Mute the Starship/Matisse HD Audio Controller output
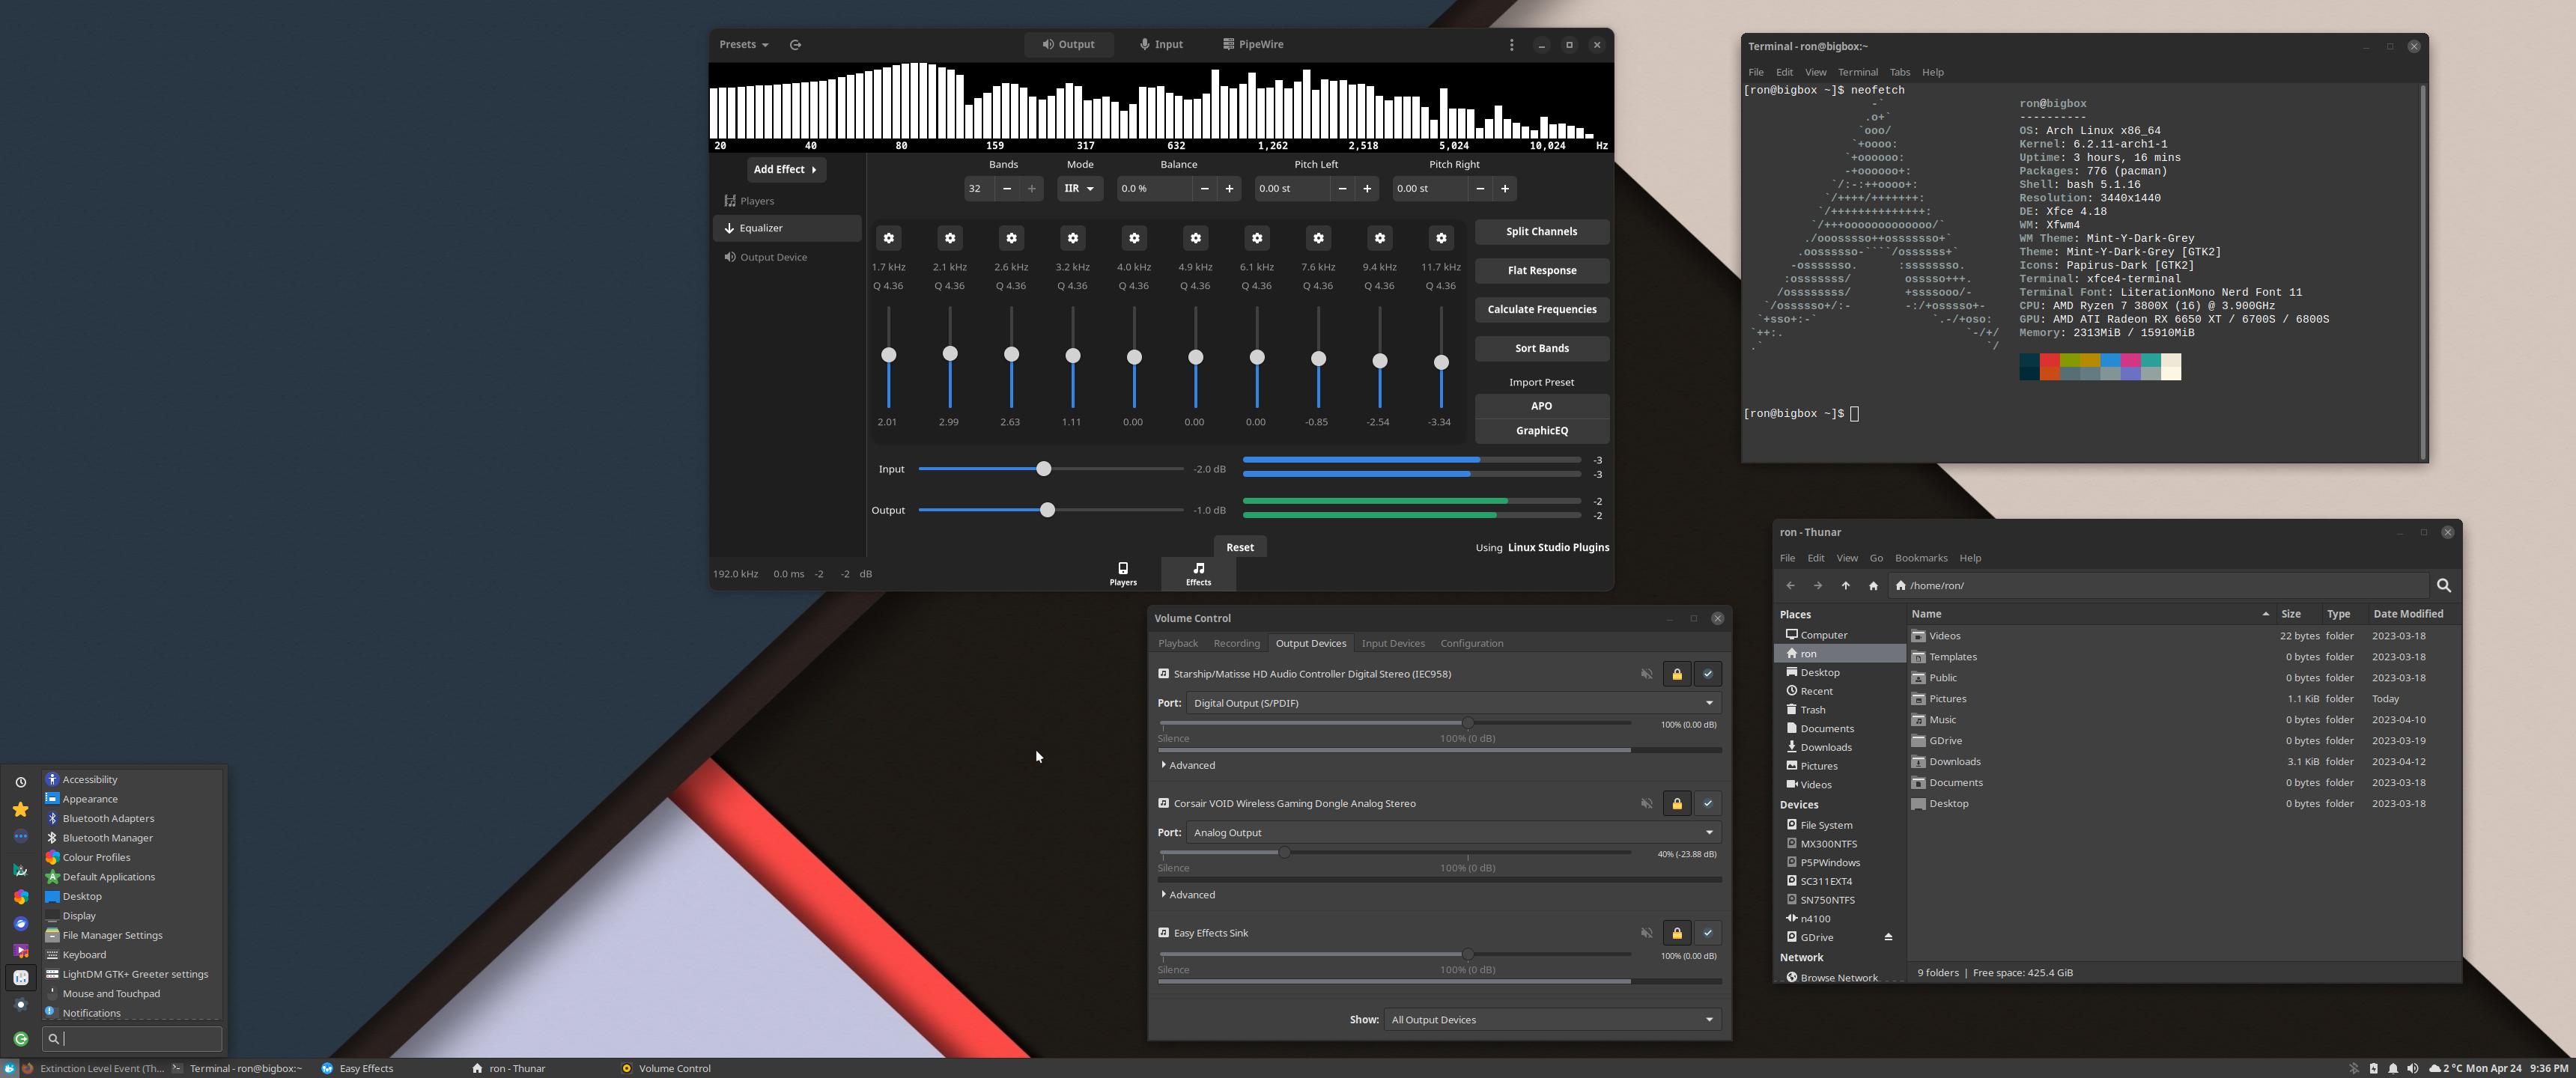 pyautogui.click(x=1646, y=674)
